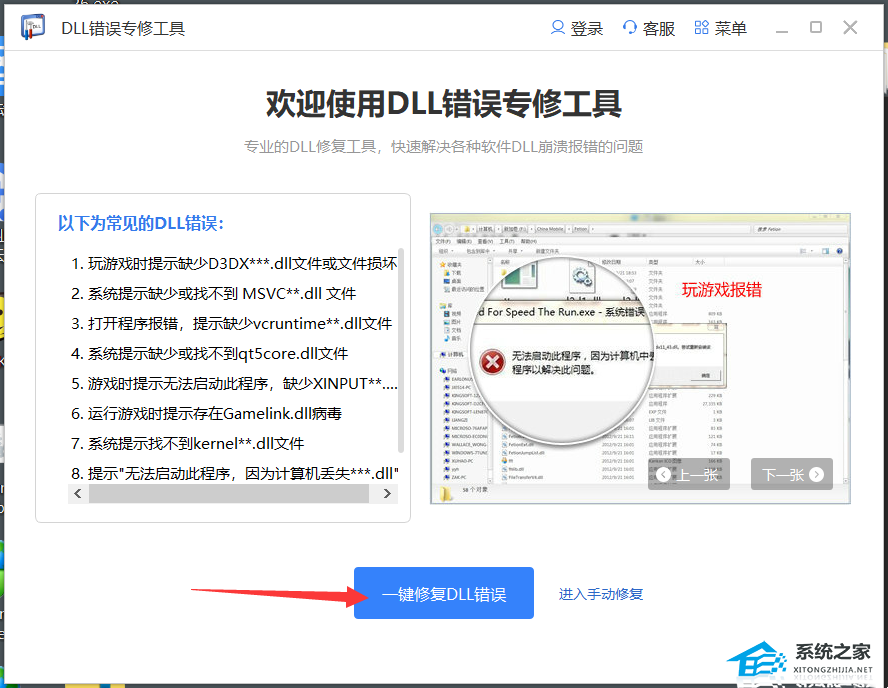
Task: Contact support via the 客服 link
Action: (657, 28)
